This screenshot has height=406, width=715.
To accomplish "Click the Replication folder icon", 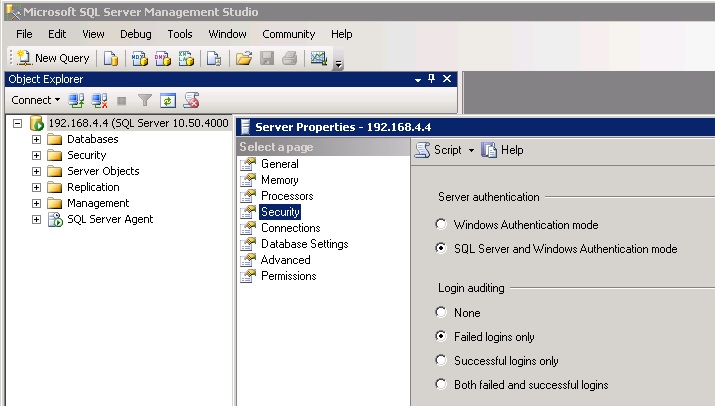I will 55,187.
